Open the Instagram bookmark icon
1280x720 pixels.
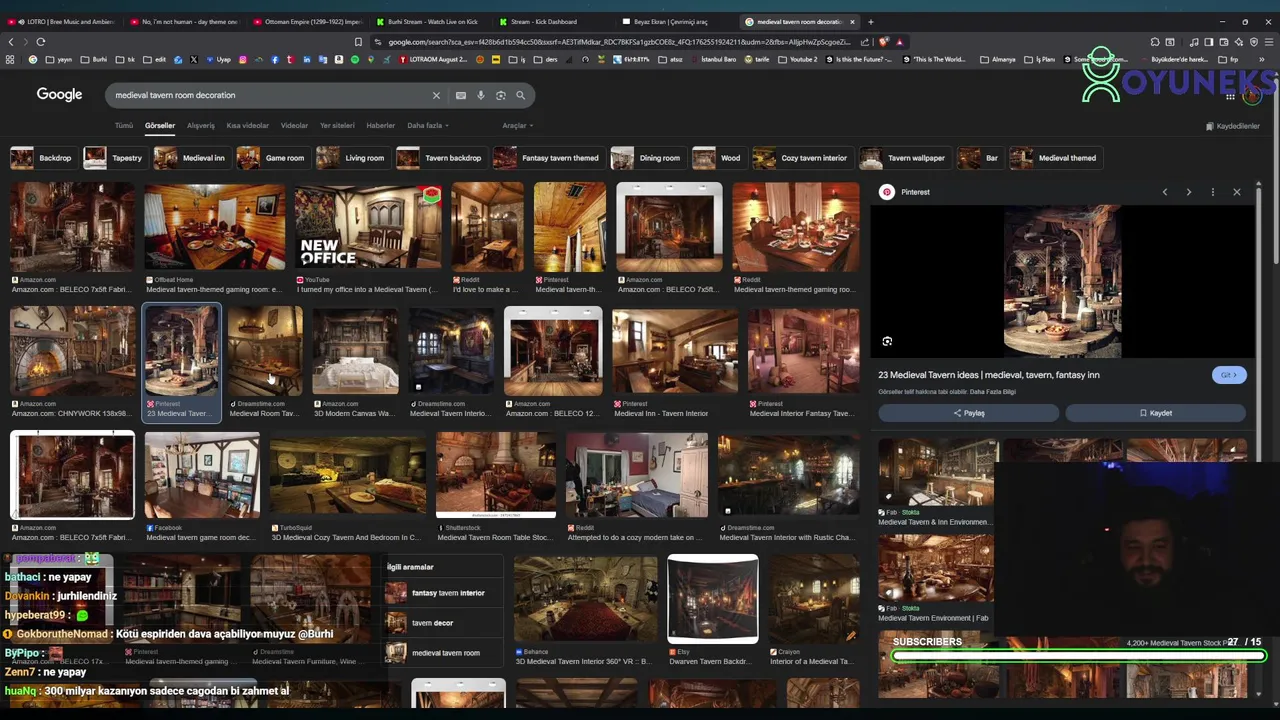[242, 60]
